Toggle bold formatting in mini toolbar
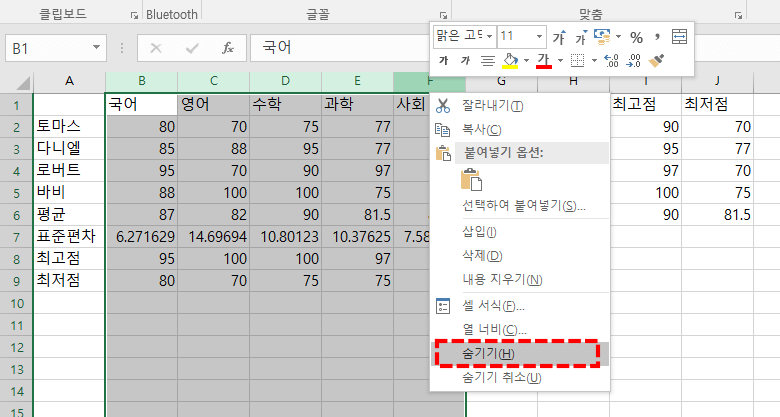The image size is (780, 417). [x=443, y=61]
